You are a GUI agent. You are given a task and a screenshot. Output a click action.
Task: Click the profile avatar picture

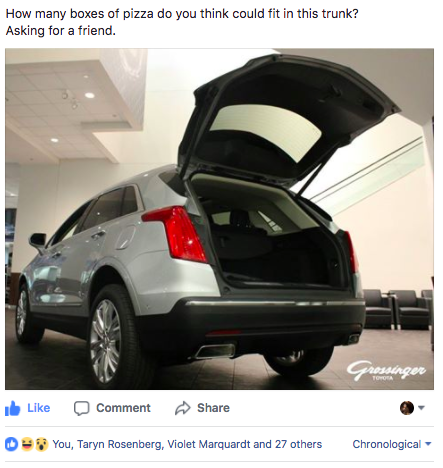click(x=407, y=408)
